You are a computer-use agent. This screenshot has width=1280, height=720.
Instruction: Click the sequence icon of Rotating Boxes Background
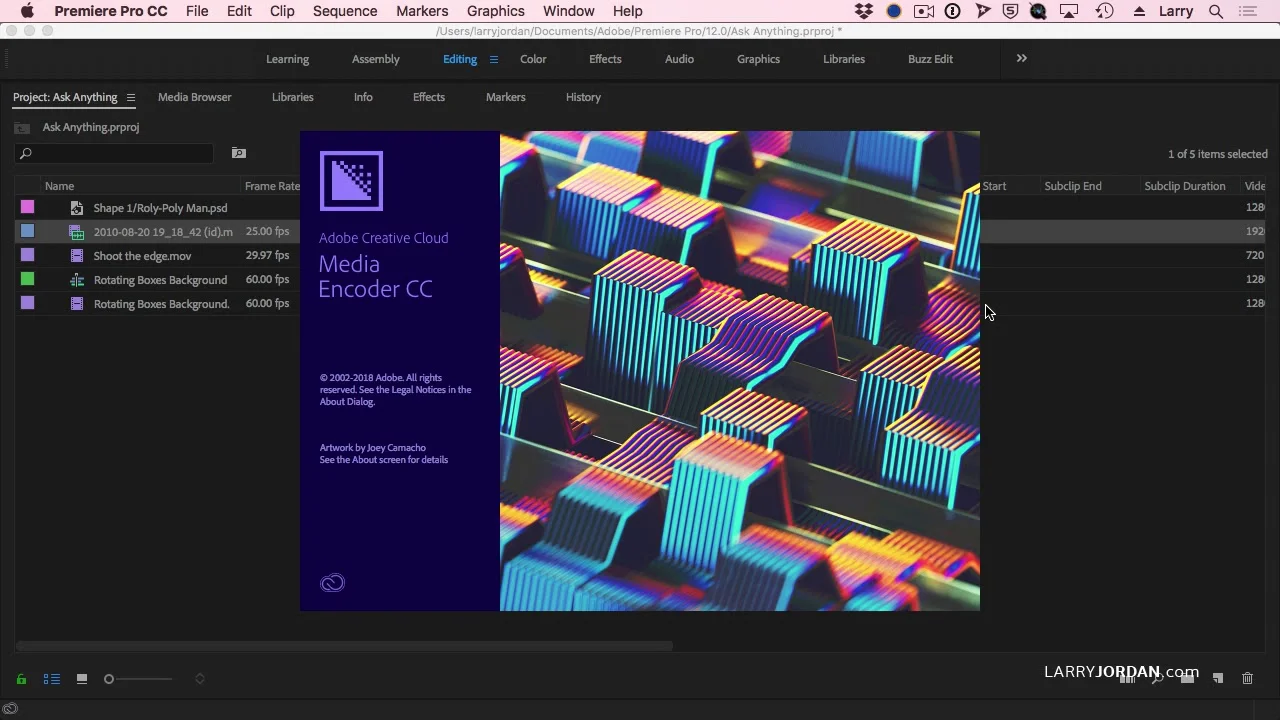point(77,280)
